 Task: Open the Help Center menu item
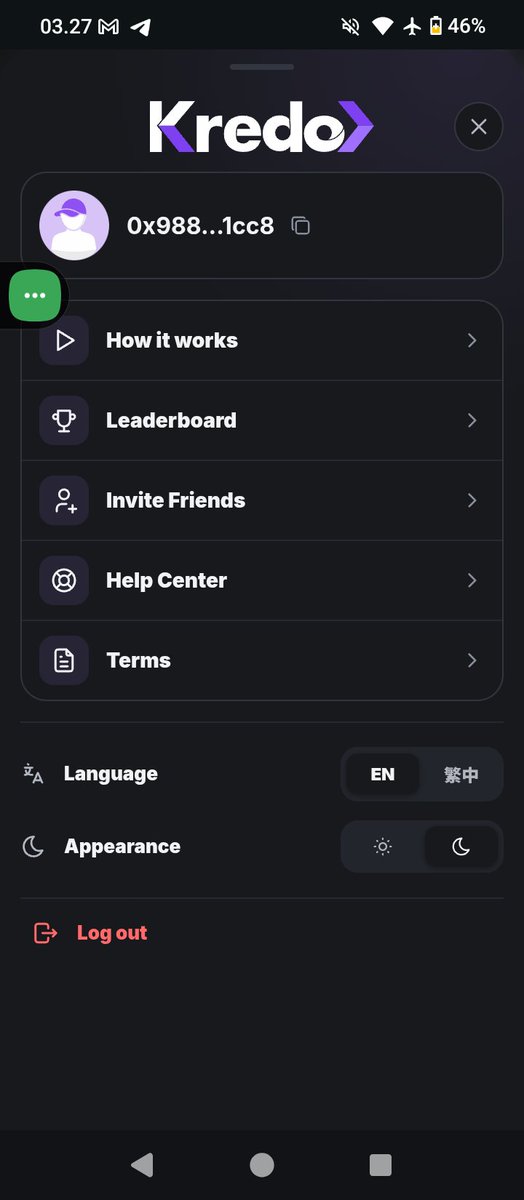(x=262, y=580)
